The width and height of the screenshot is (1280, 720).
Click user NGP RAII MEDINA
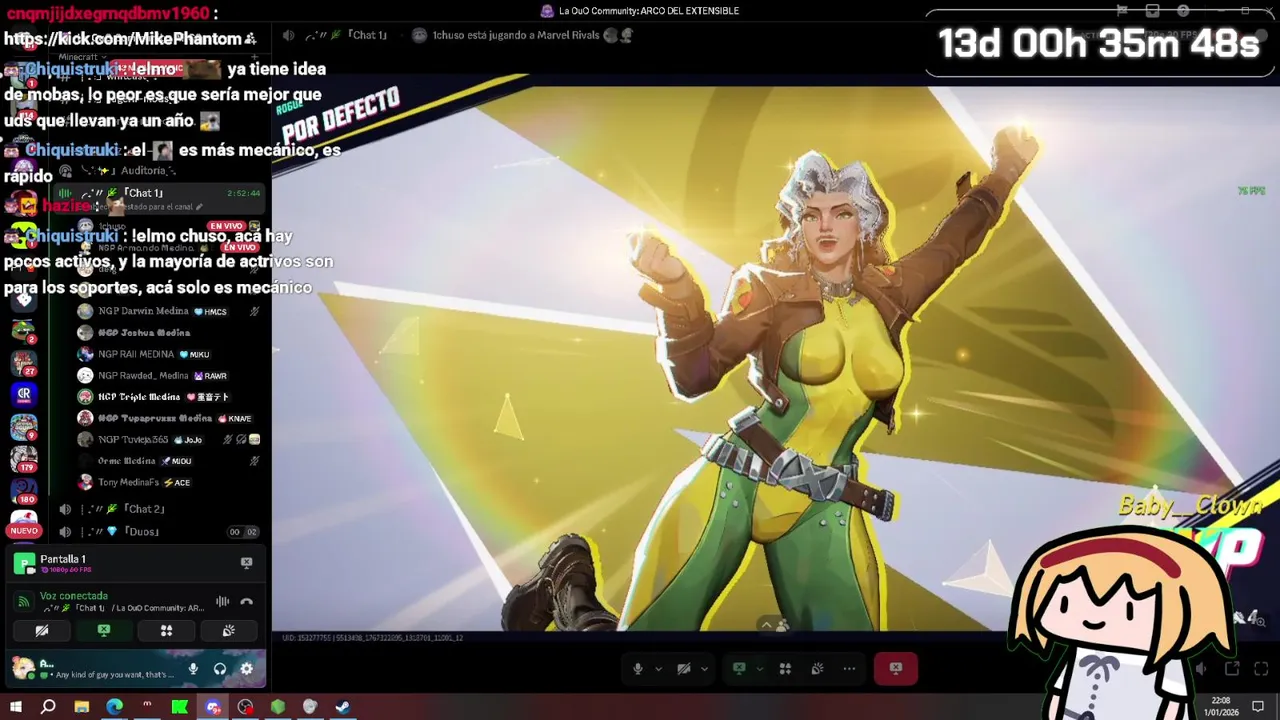click(168, 354)
